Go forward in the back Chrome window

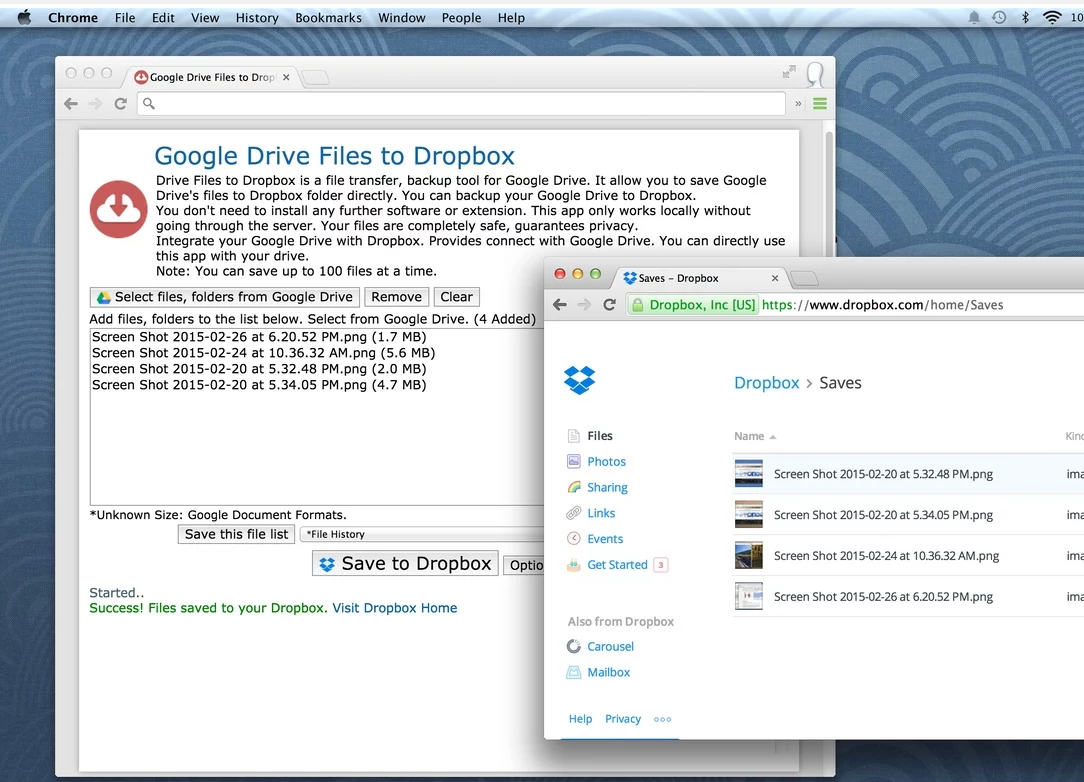pyautogui.click(x=95, y=104)
